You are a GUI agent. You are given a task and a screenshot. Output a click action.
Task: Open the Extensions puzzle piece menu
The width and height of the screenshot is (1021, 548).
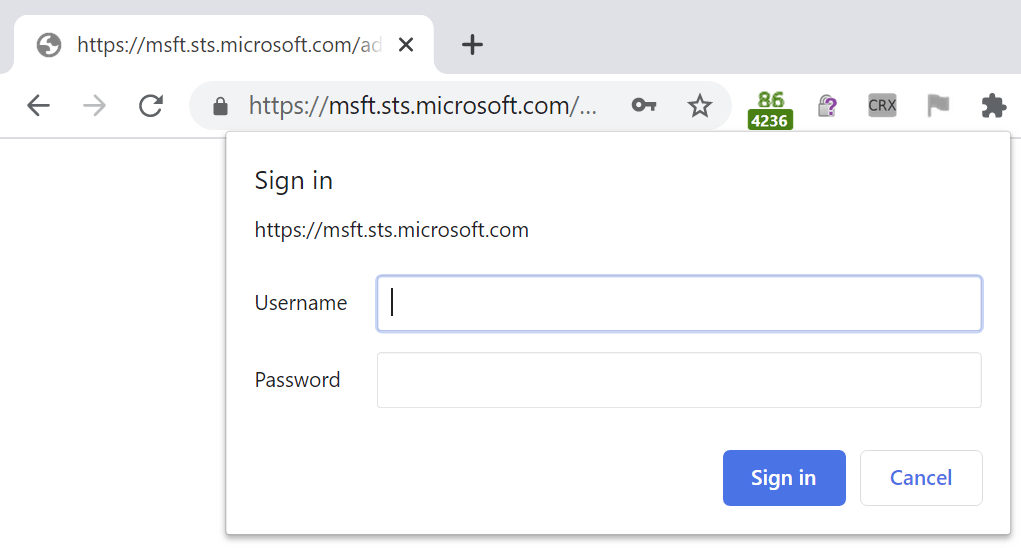[x=993, y=105]
